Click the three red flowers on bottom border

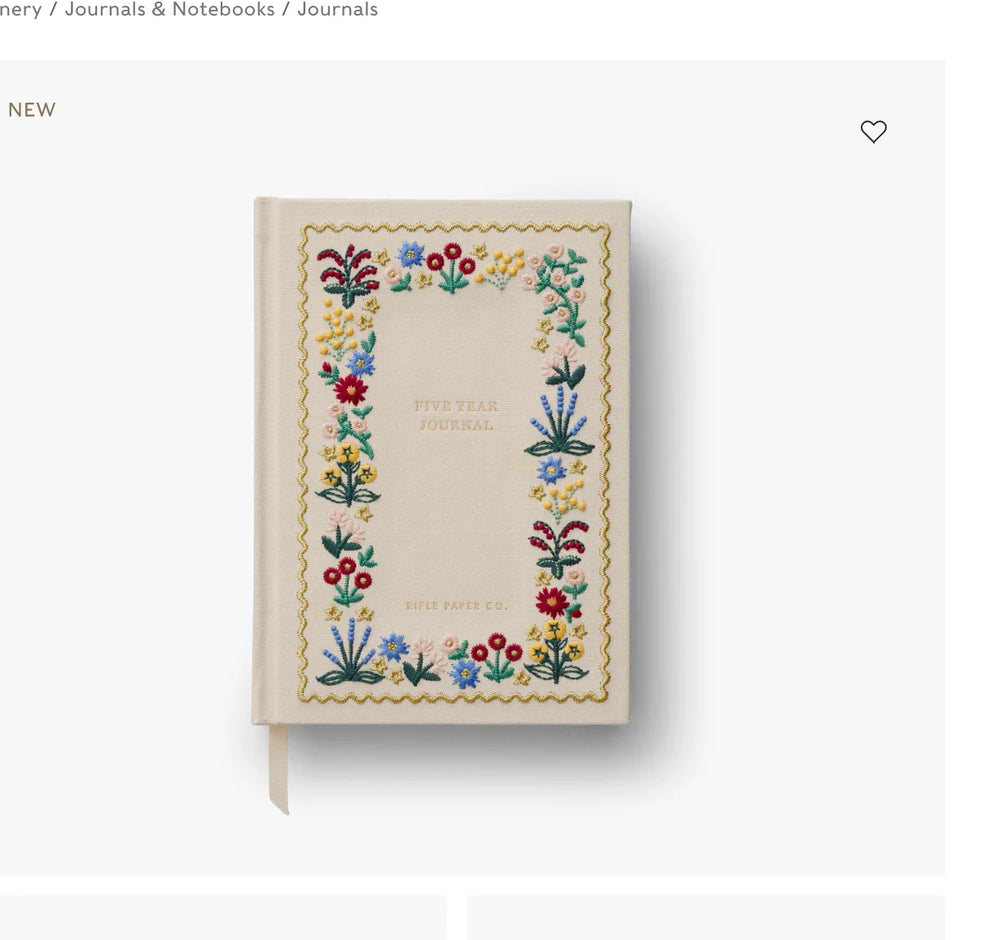(496, 656)
